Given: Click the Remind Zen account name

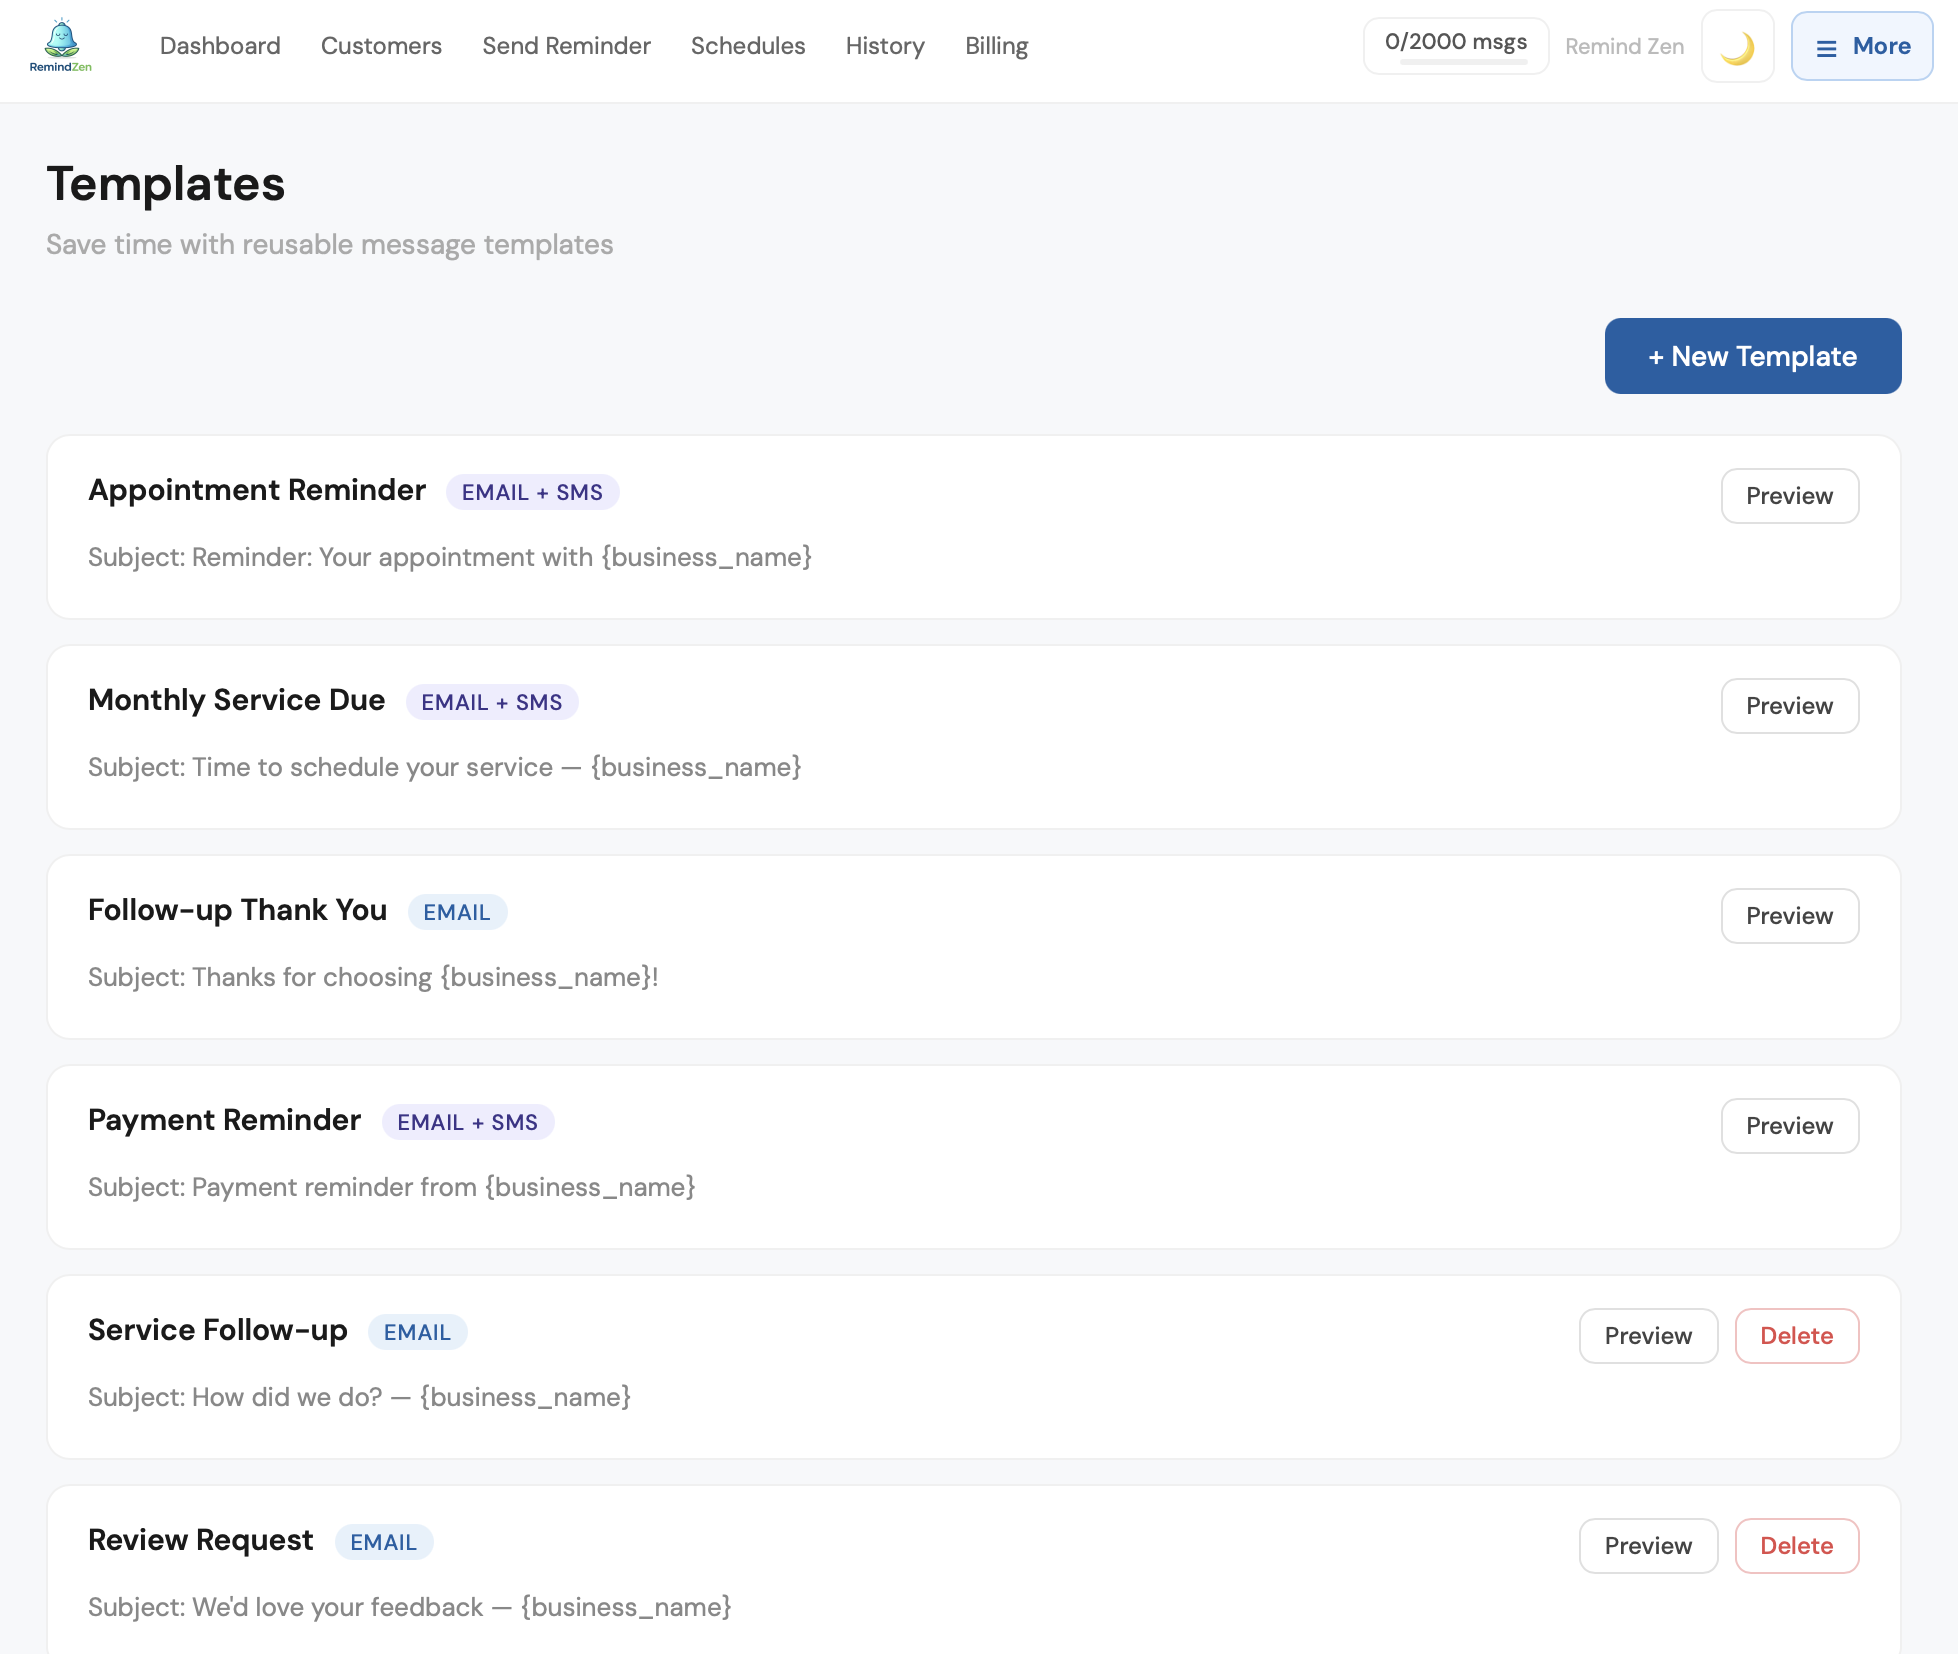Looking at the screenshot, I should tap(1624, 46).
